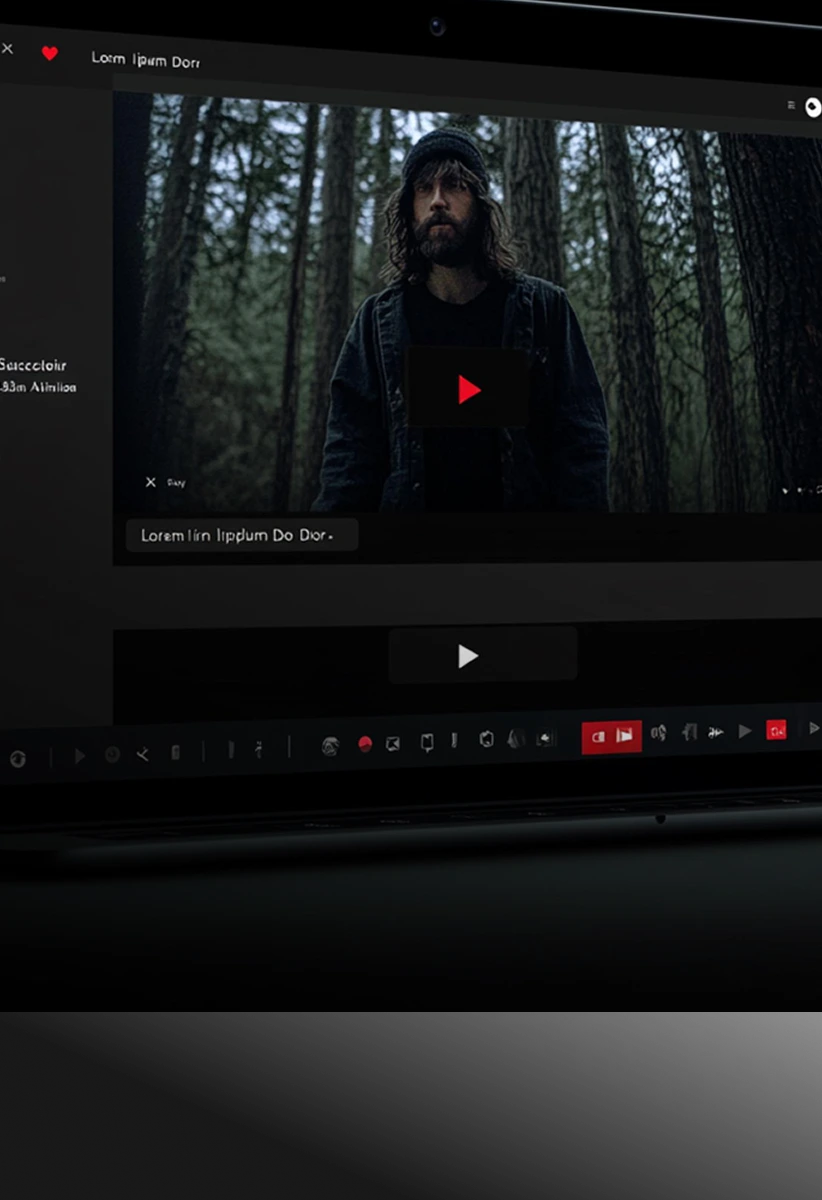This screenshot has width=822, height=1200.
Task: Toggle the red slideshow icon beside the clip icon
Action: click(625, 735)
